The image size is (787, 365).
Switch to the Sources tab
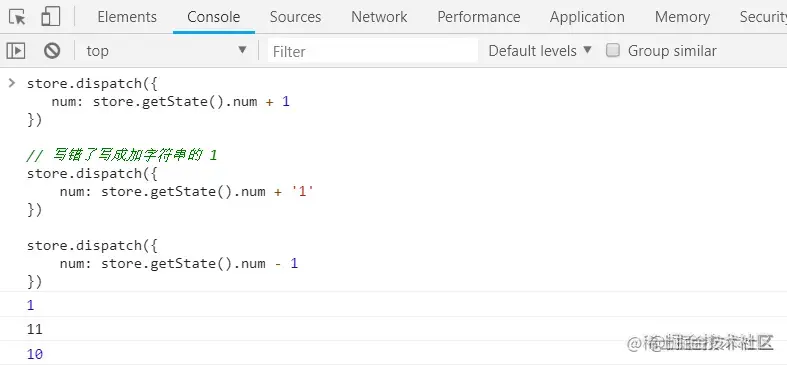[x=295, y=17]
